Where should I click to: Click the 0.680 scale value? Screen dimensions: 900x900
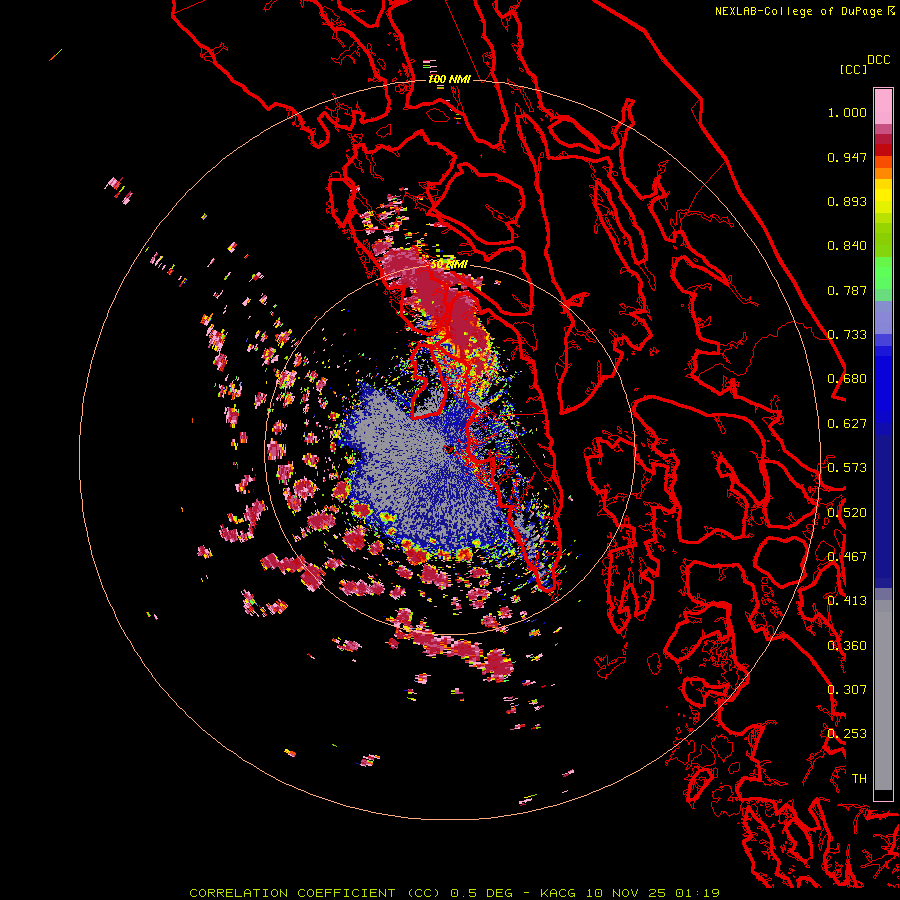click(847, 379)
